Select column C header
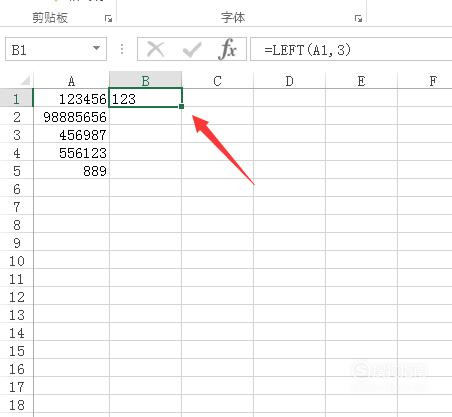This screenshot has height=417, width=452. 218,81
